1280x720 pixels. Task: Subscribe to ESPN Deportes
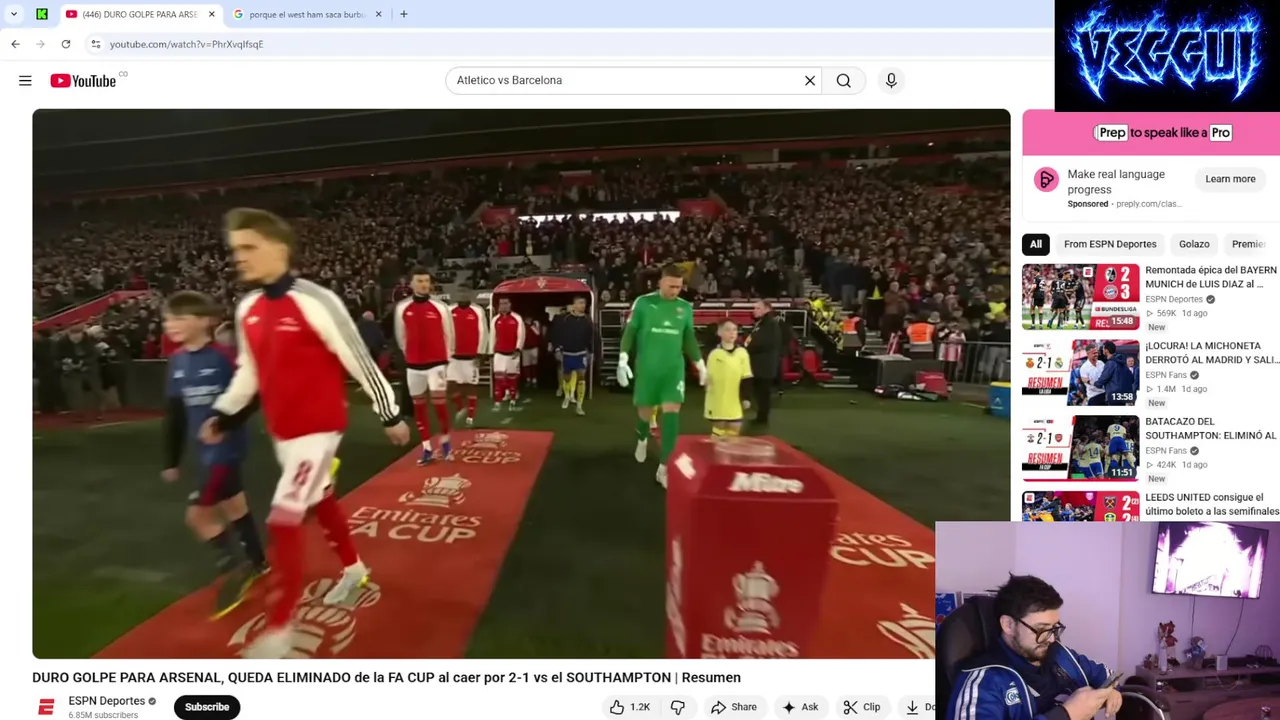207,707
